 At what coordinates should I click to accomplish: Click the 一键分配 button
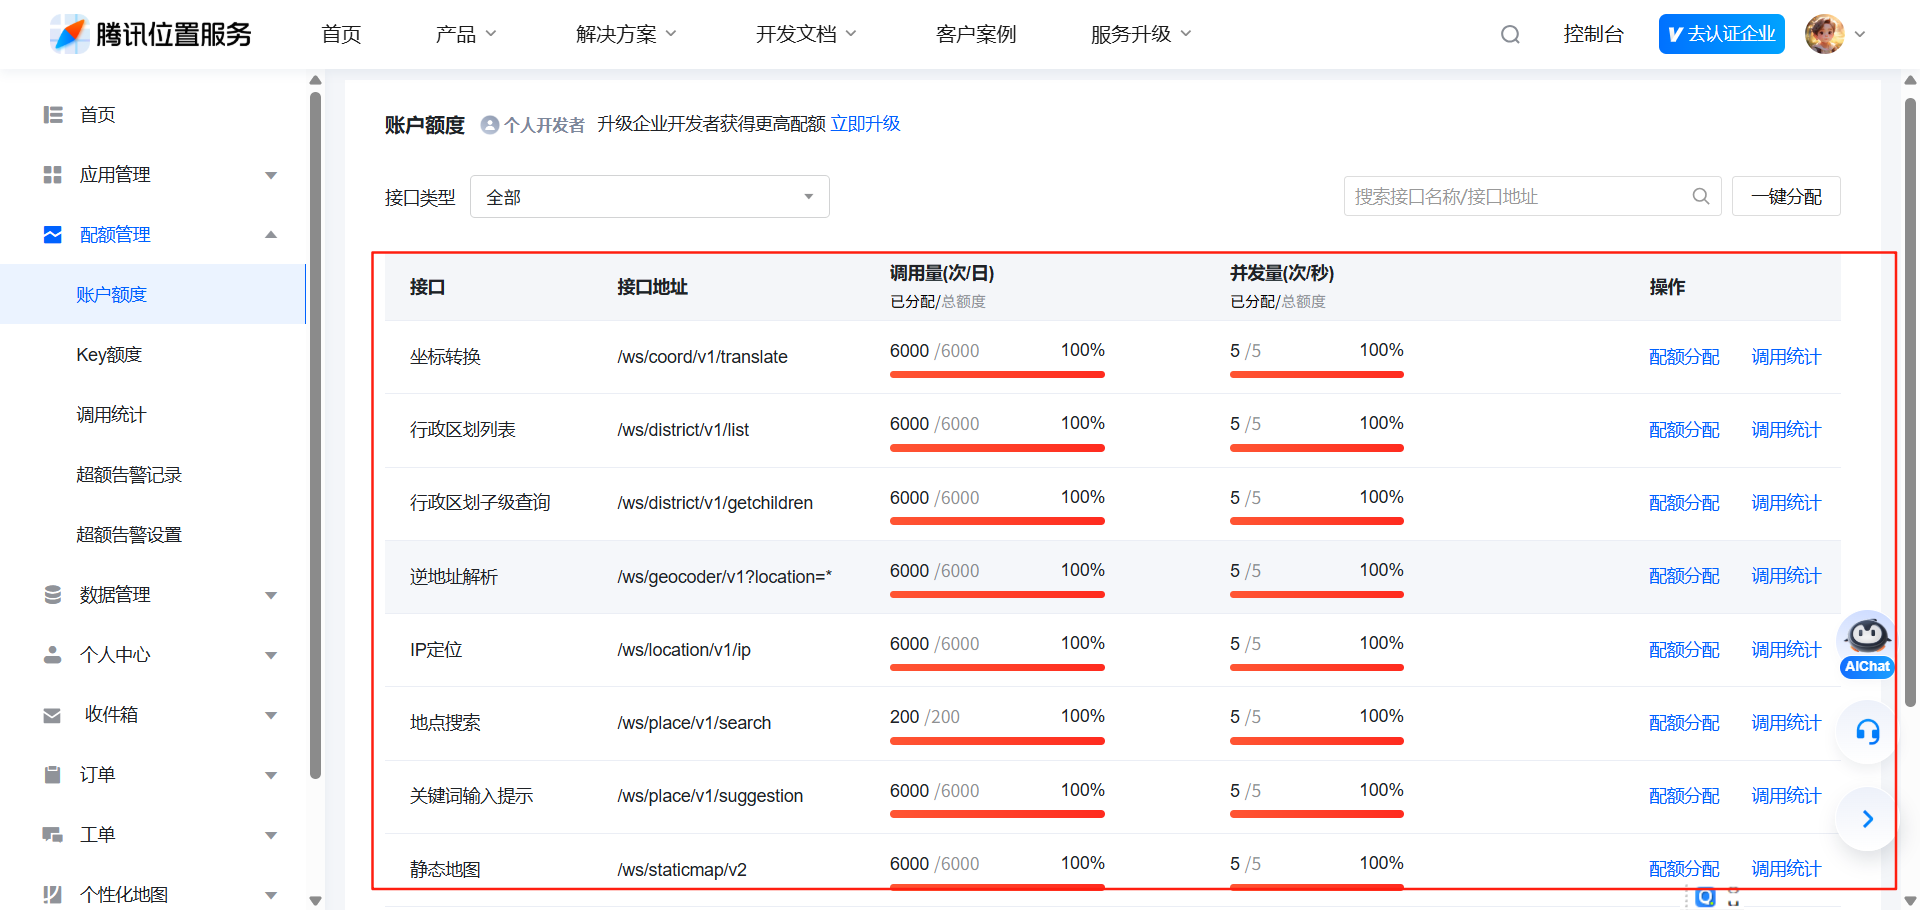point(1786,196)
